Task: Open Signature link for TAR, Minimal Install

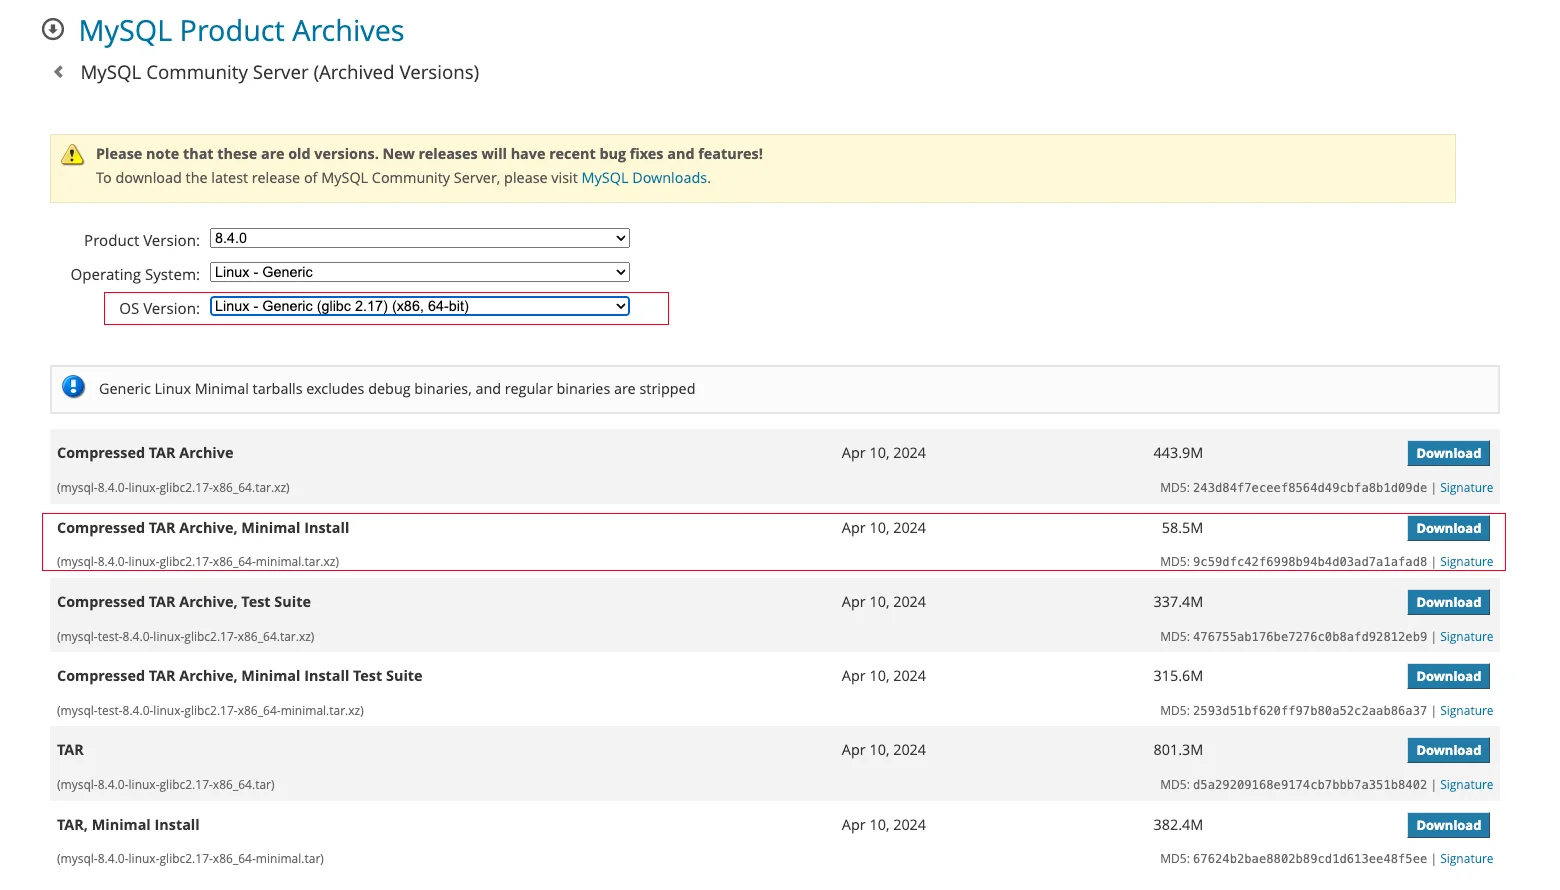Action: pos(1466,859)
